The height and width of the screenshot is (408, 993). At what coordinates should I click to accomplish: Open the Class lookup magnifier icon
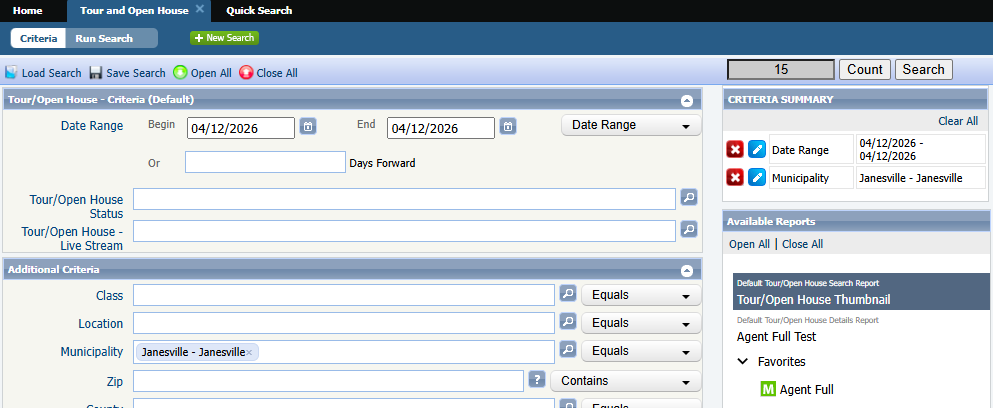(567, 294)
